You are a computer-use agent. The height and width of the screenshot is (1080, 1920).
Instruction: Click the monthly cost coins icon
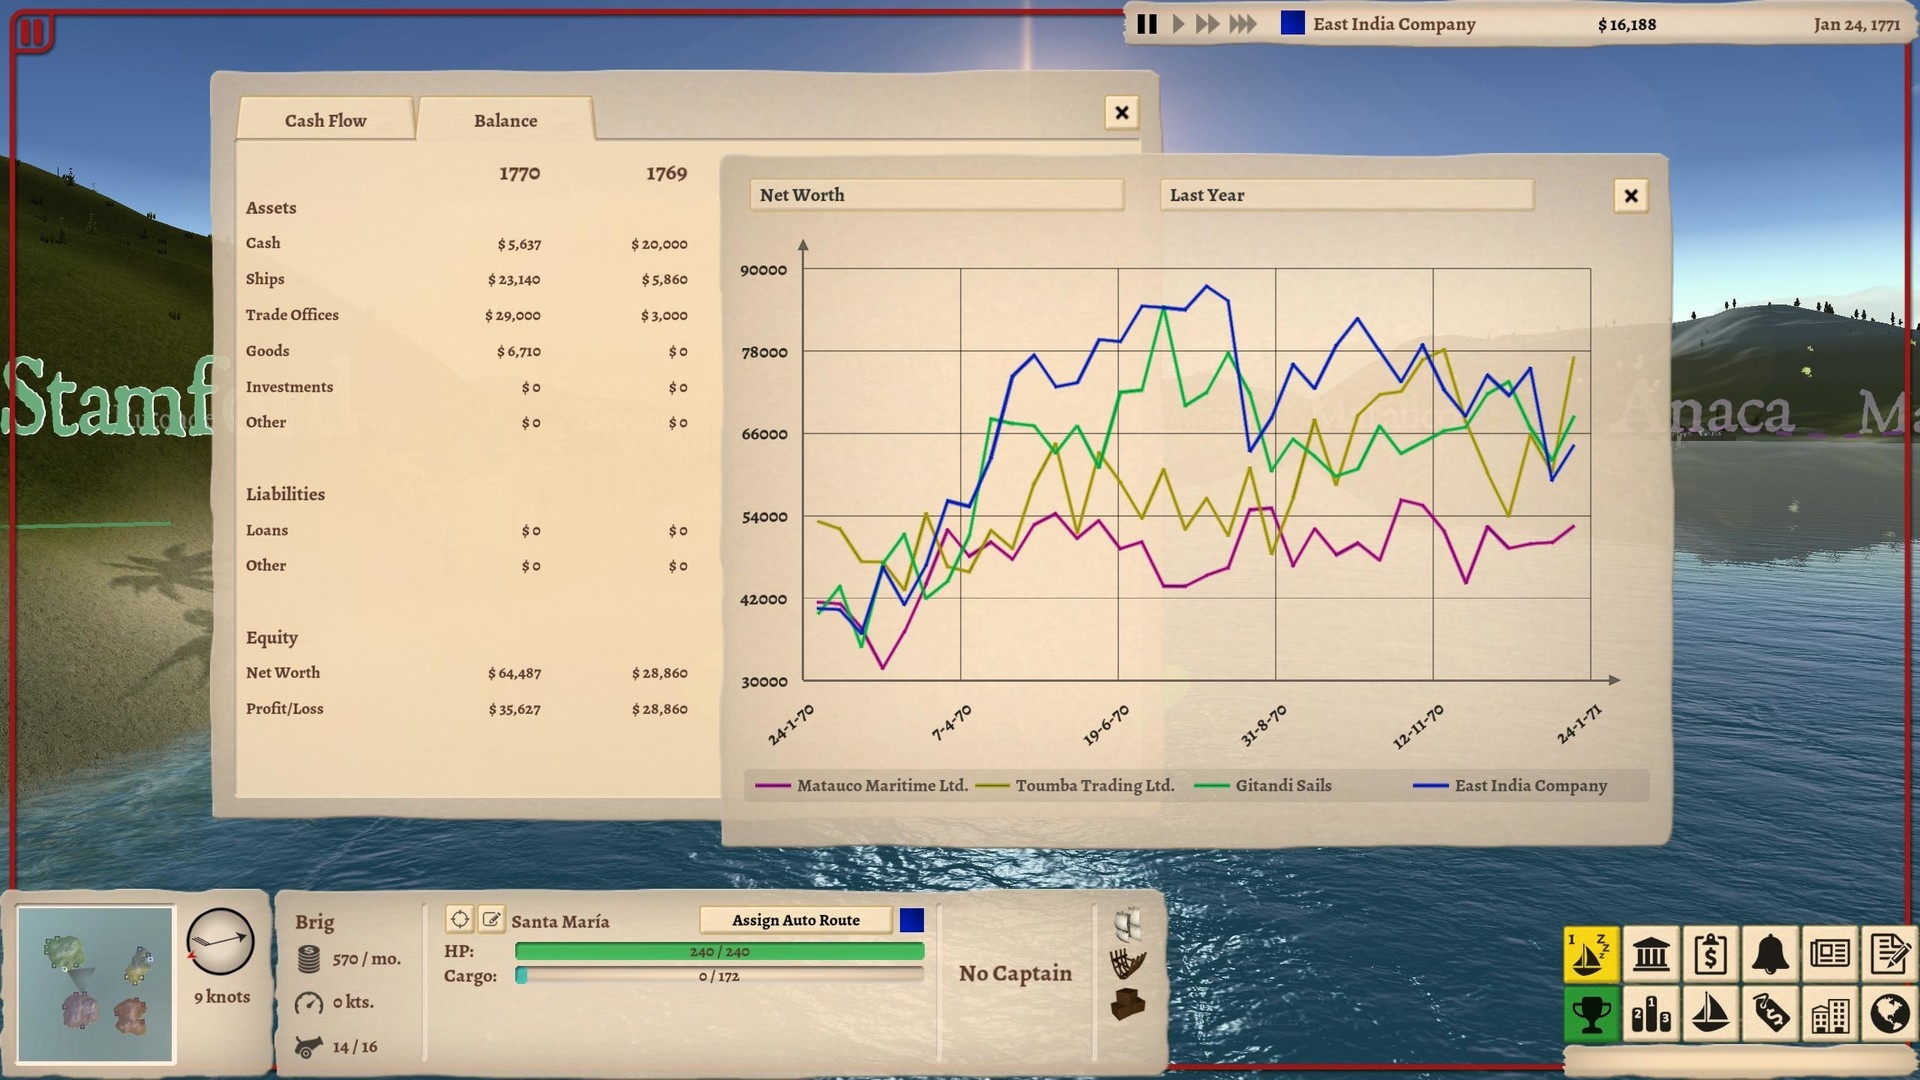309,959
